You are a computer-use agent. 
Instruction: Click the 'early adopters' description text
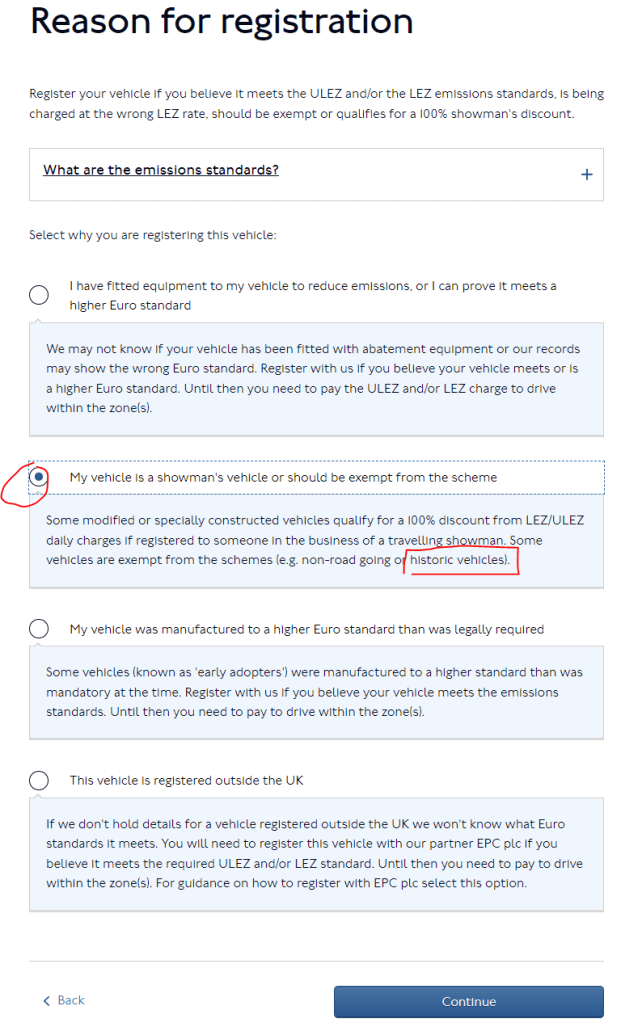[315, 692]
